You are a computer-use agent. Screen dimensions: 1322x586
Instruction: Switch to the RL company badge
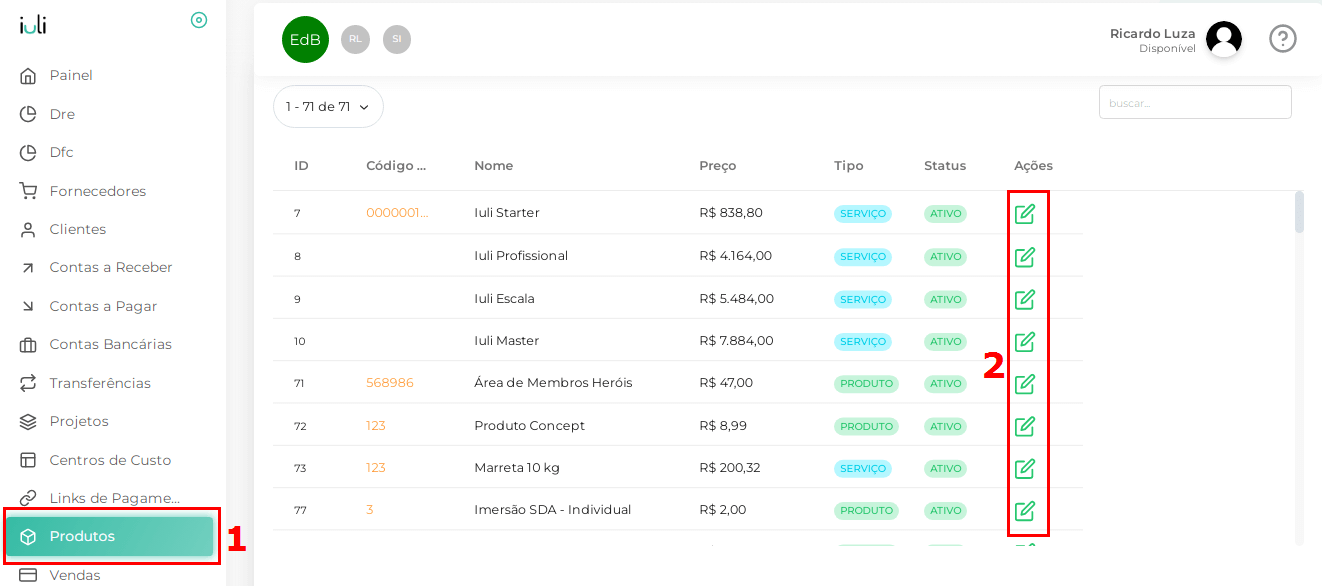(355, 39)
